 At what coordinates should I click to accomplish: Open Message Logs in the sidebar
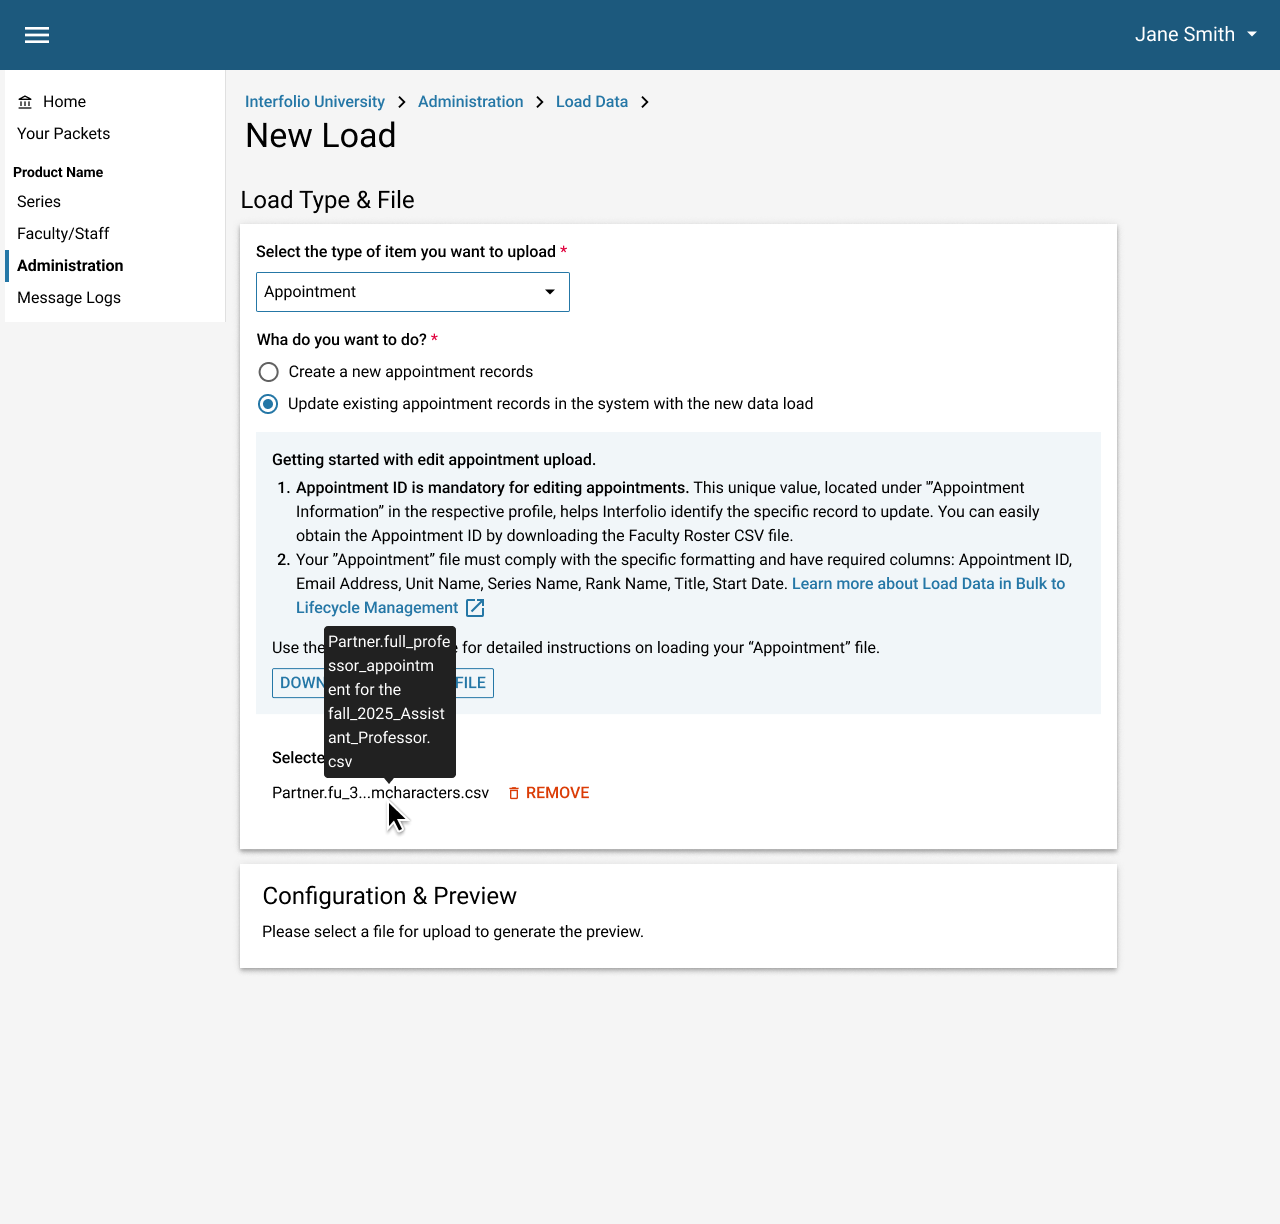(69, 298)
